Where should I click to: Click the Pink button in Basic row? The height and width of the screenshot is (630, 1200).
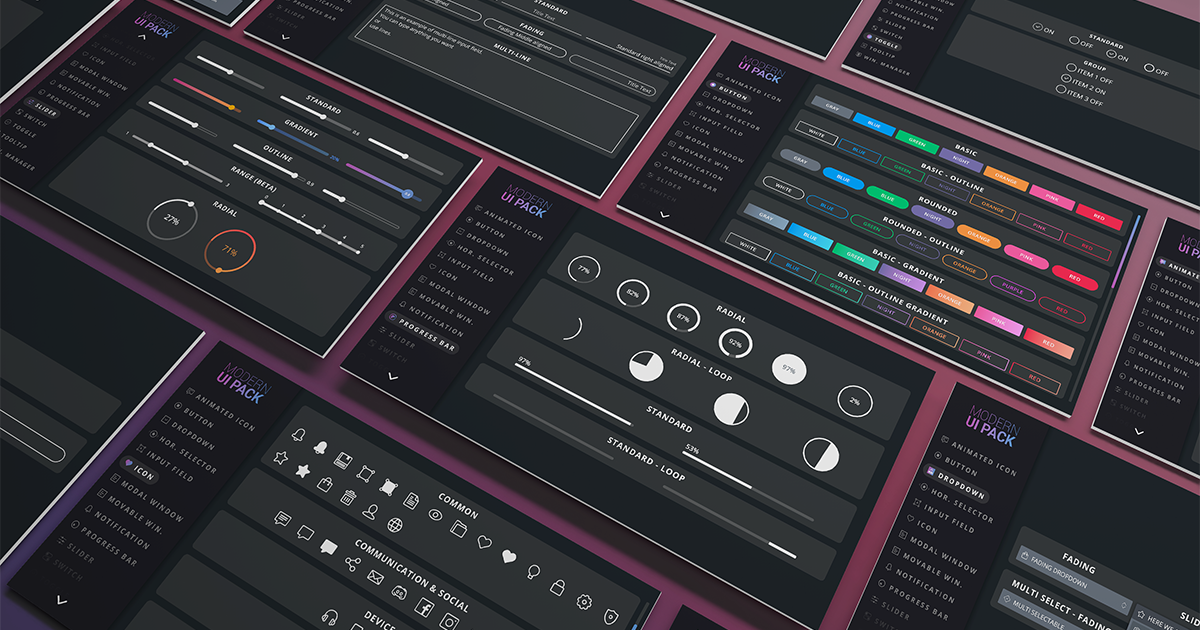(1052, 197)
